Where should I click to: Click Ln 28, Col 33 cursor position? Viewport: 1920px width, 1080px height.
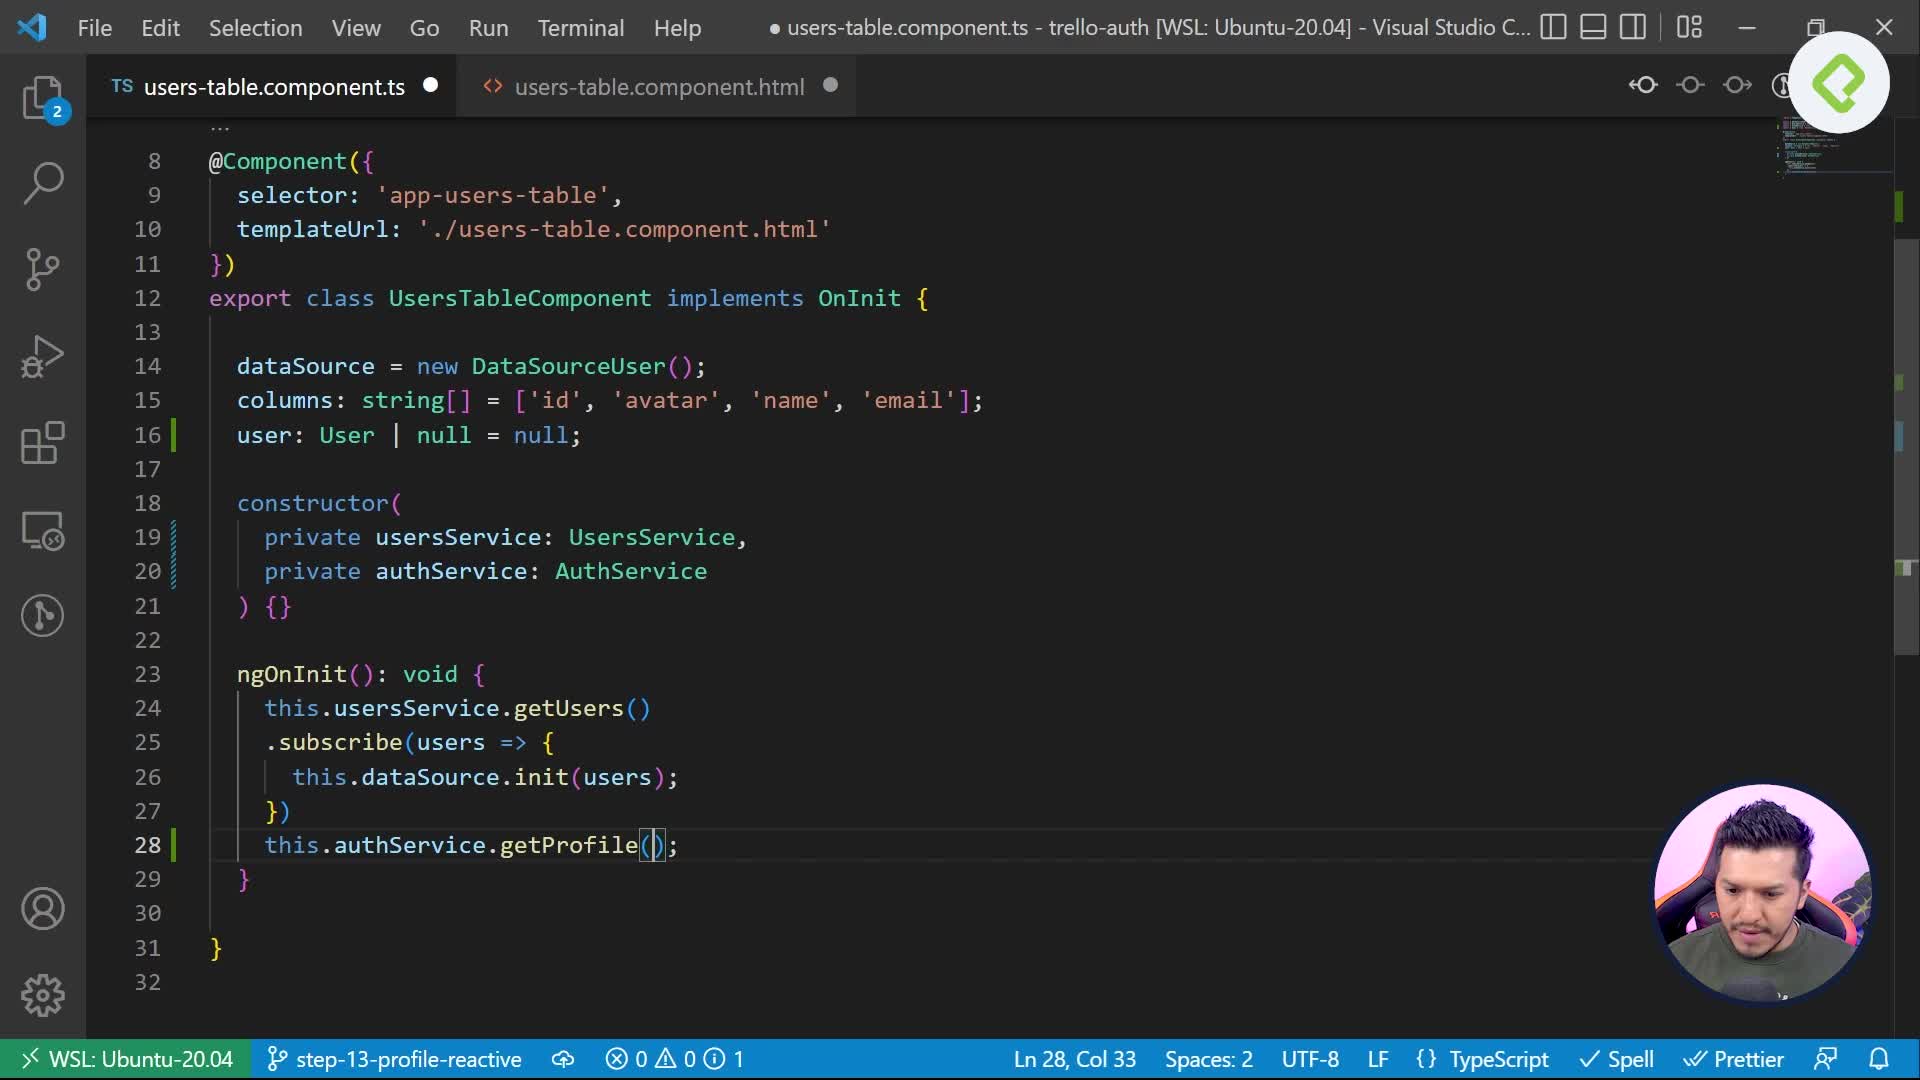[1074, 1059]
